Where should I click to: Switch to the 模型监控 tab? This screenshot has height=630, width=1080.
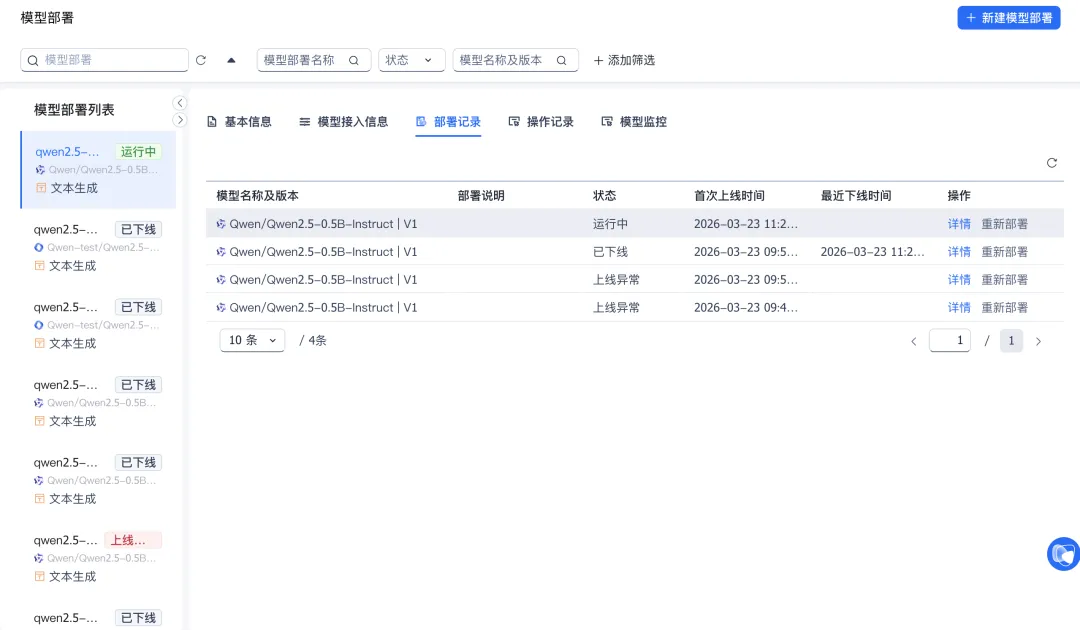tap(634, 122)
